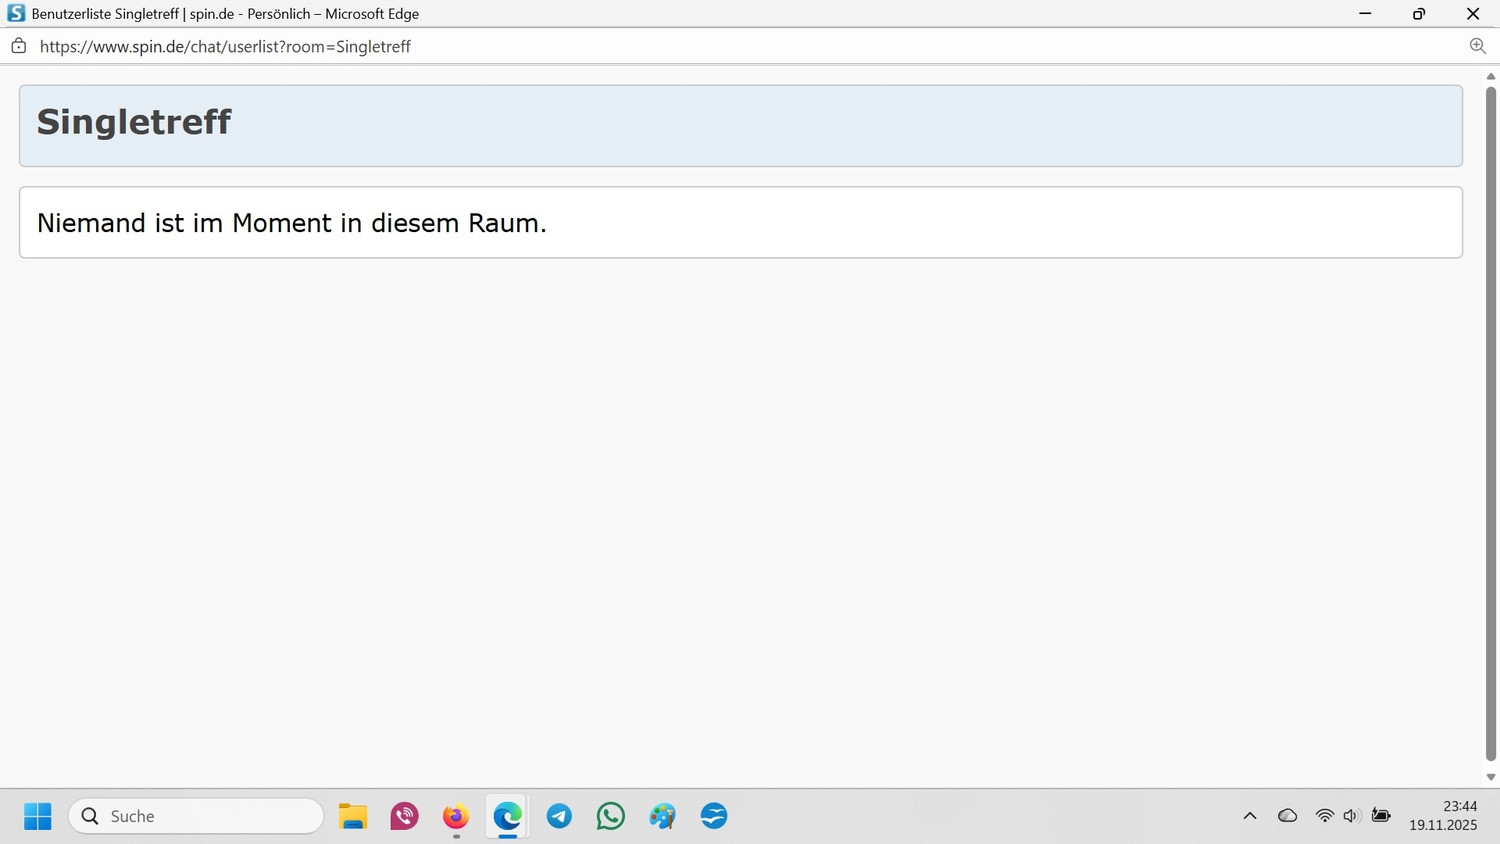The image size is (1500, 844).
Task: Open WhatsApp from the taskbar
Action: point(611,816)
